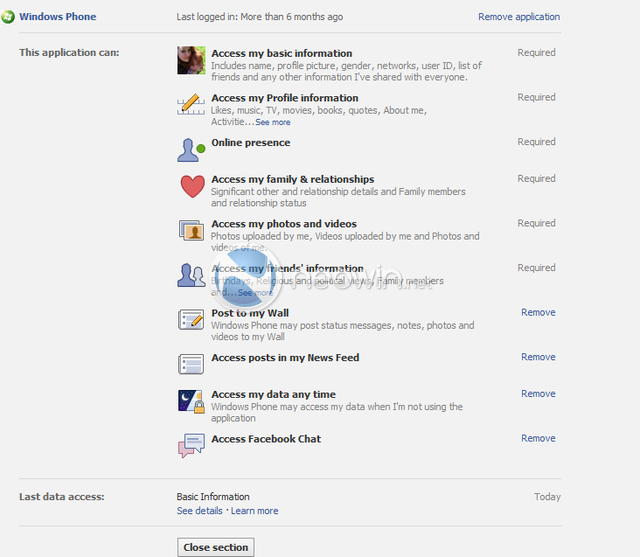Click the Today timestamp text
Screen dimensions: 640x557
[547, 497]
